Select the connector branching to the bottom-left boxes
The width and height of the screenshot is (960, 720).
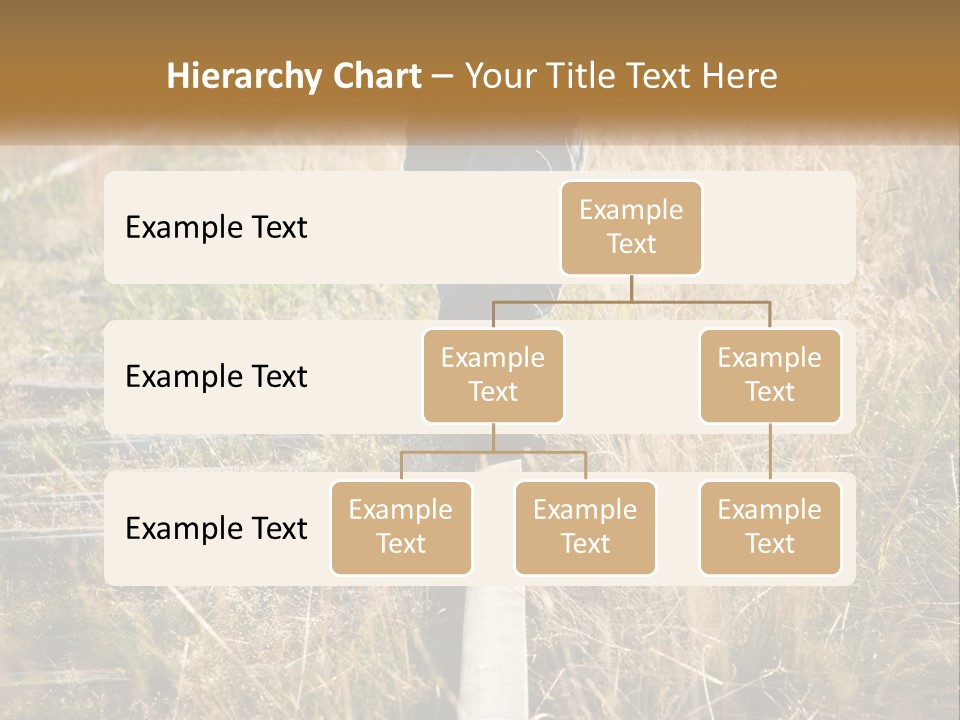point(493,452)
